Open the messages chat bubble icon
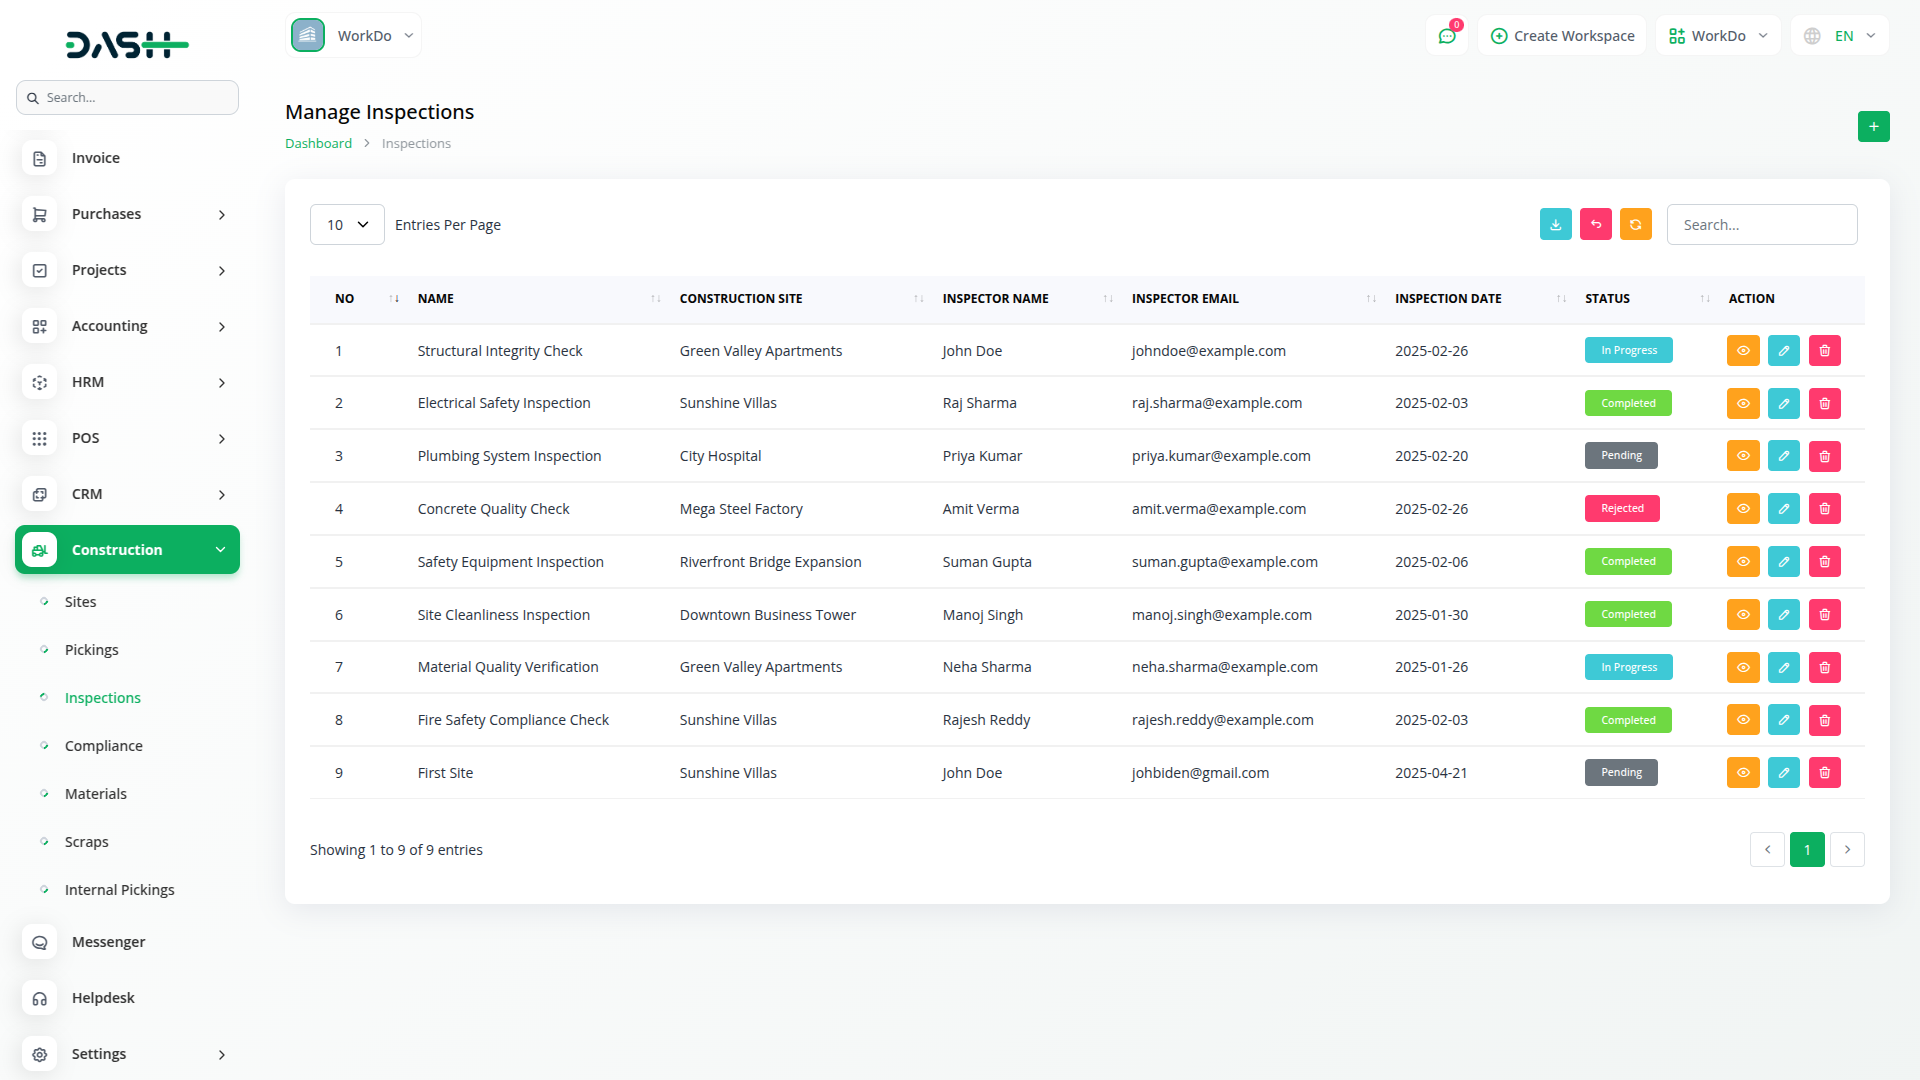Viewport: 1920px width, 1080px height. point(1446,36)
